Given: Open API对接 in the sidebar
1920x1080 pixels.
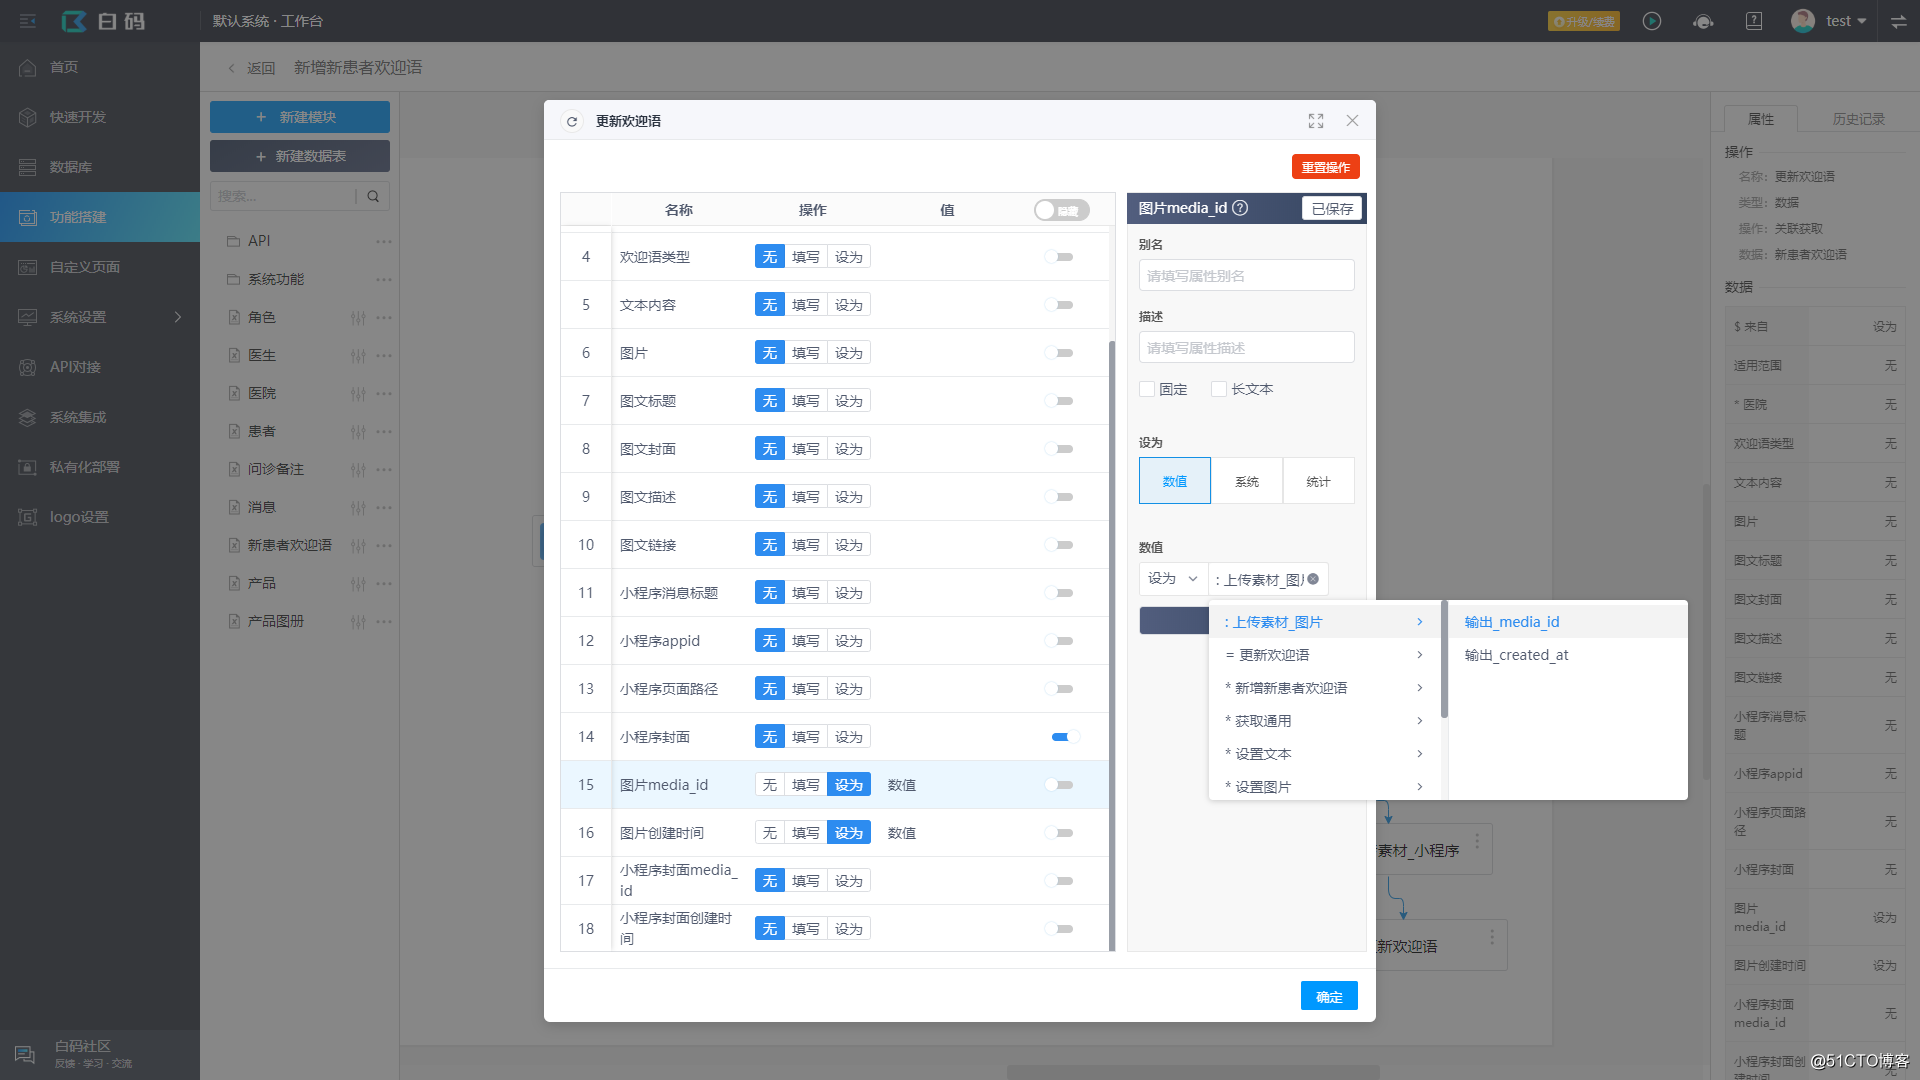Looking at the screenshot, I should (x=100, y=367).
